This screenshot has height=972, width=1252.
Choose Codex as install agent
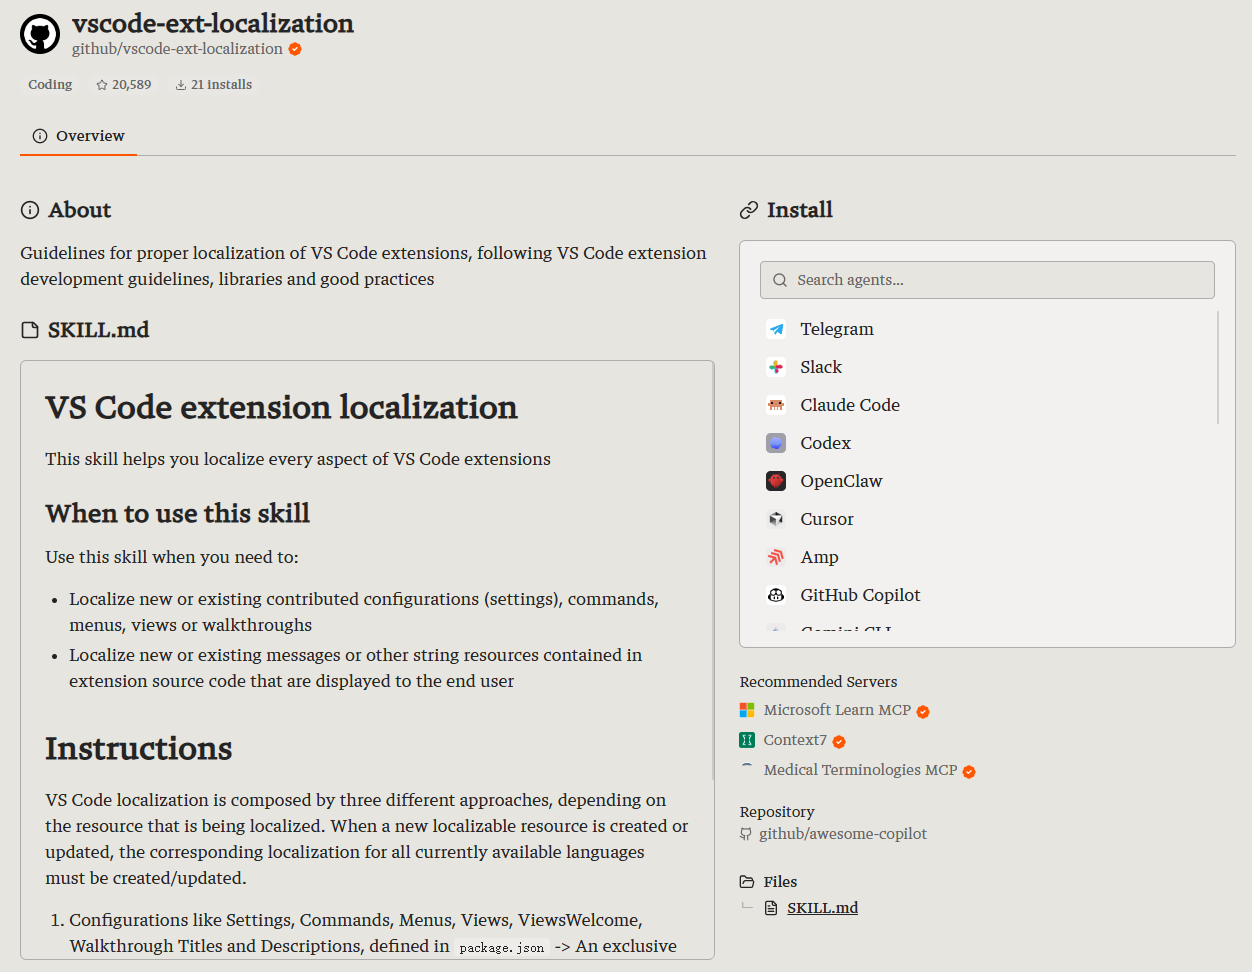(x=987, y=443)
